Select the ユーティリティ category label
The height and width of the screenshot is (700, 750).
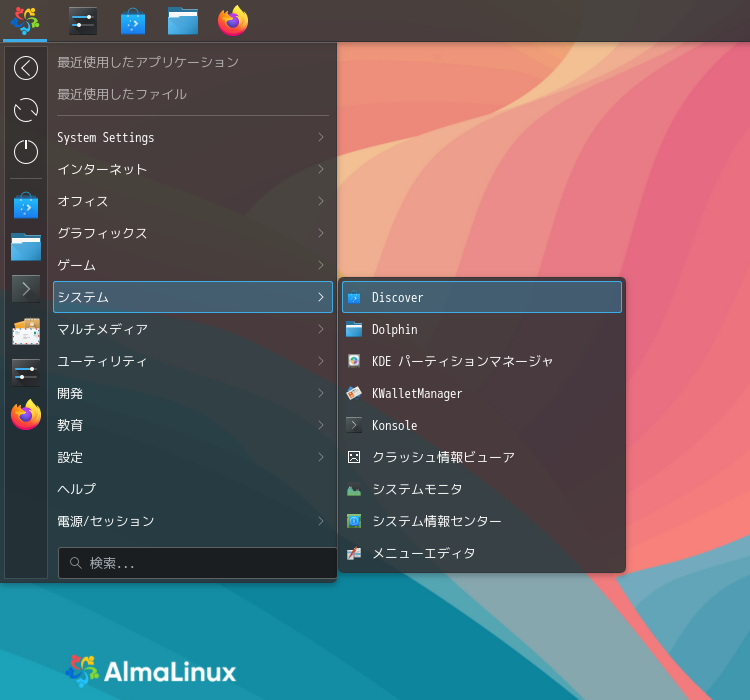[102, 361]
